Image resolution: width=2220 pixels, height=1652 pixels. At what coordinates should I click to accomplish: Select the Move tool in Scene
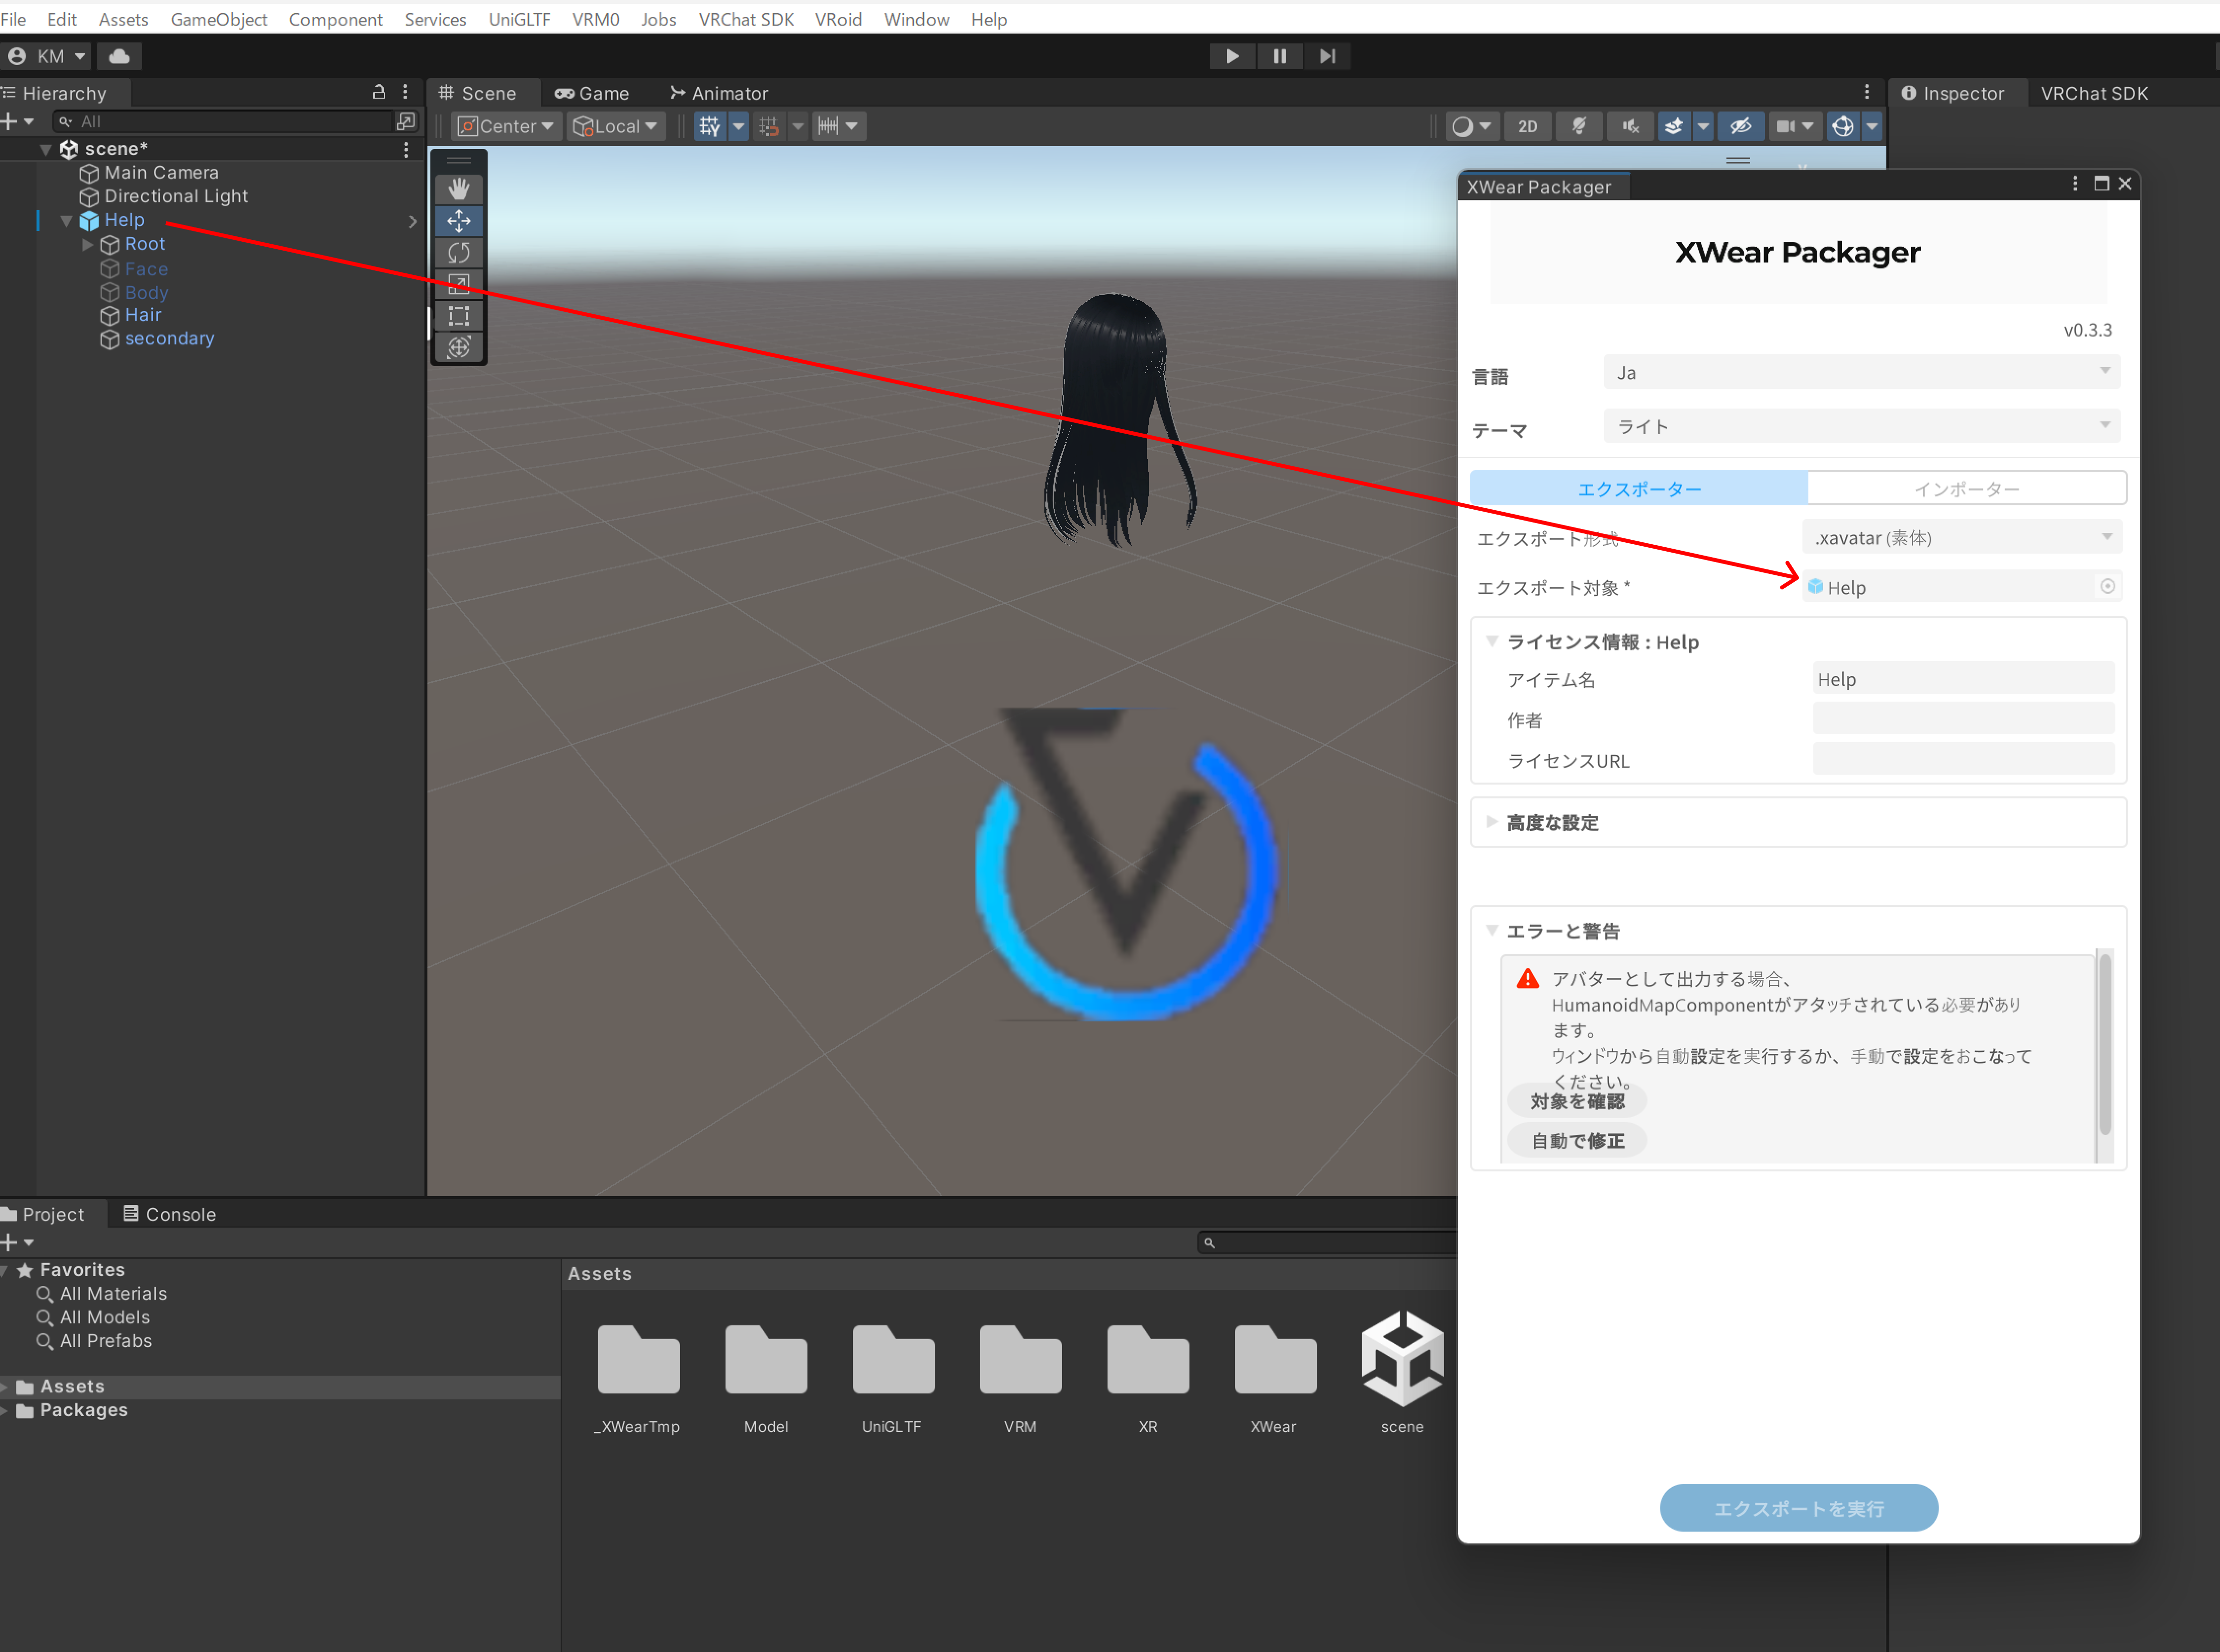459,221
